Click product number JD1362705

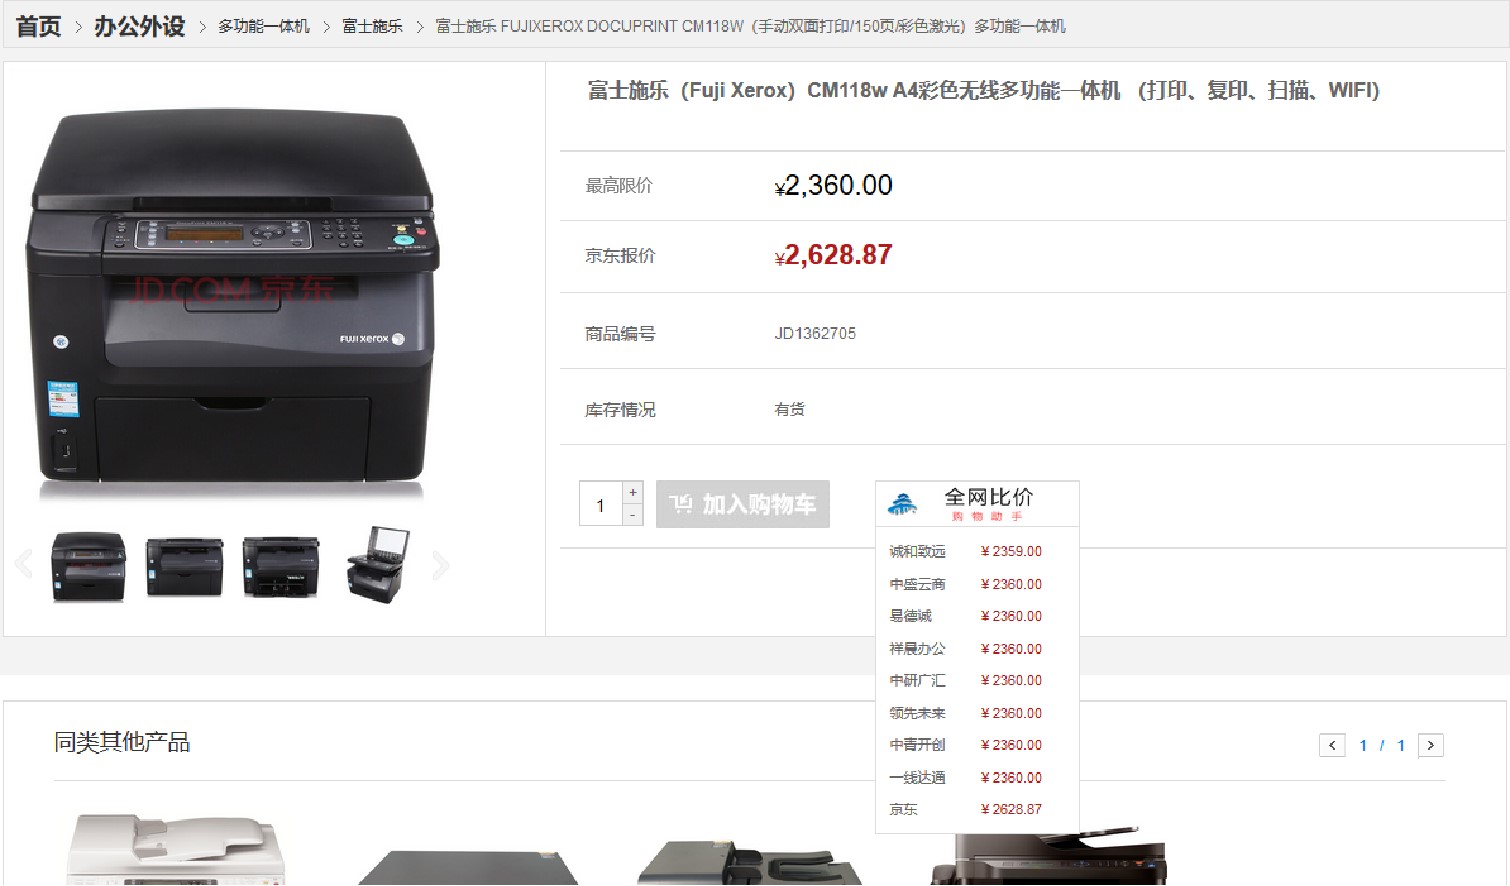(x=815, y=333)
